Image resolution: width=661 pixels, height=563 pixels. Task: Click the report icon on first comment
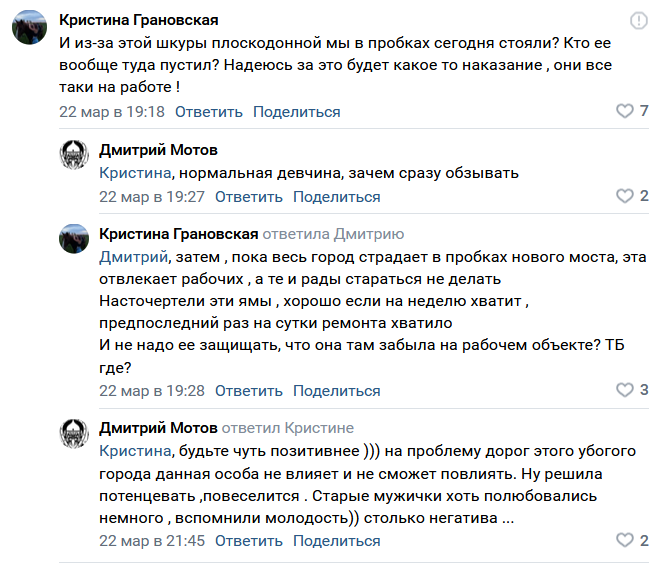coord(639,21)
